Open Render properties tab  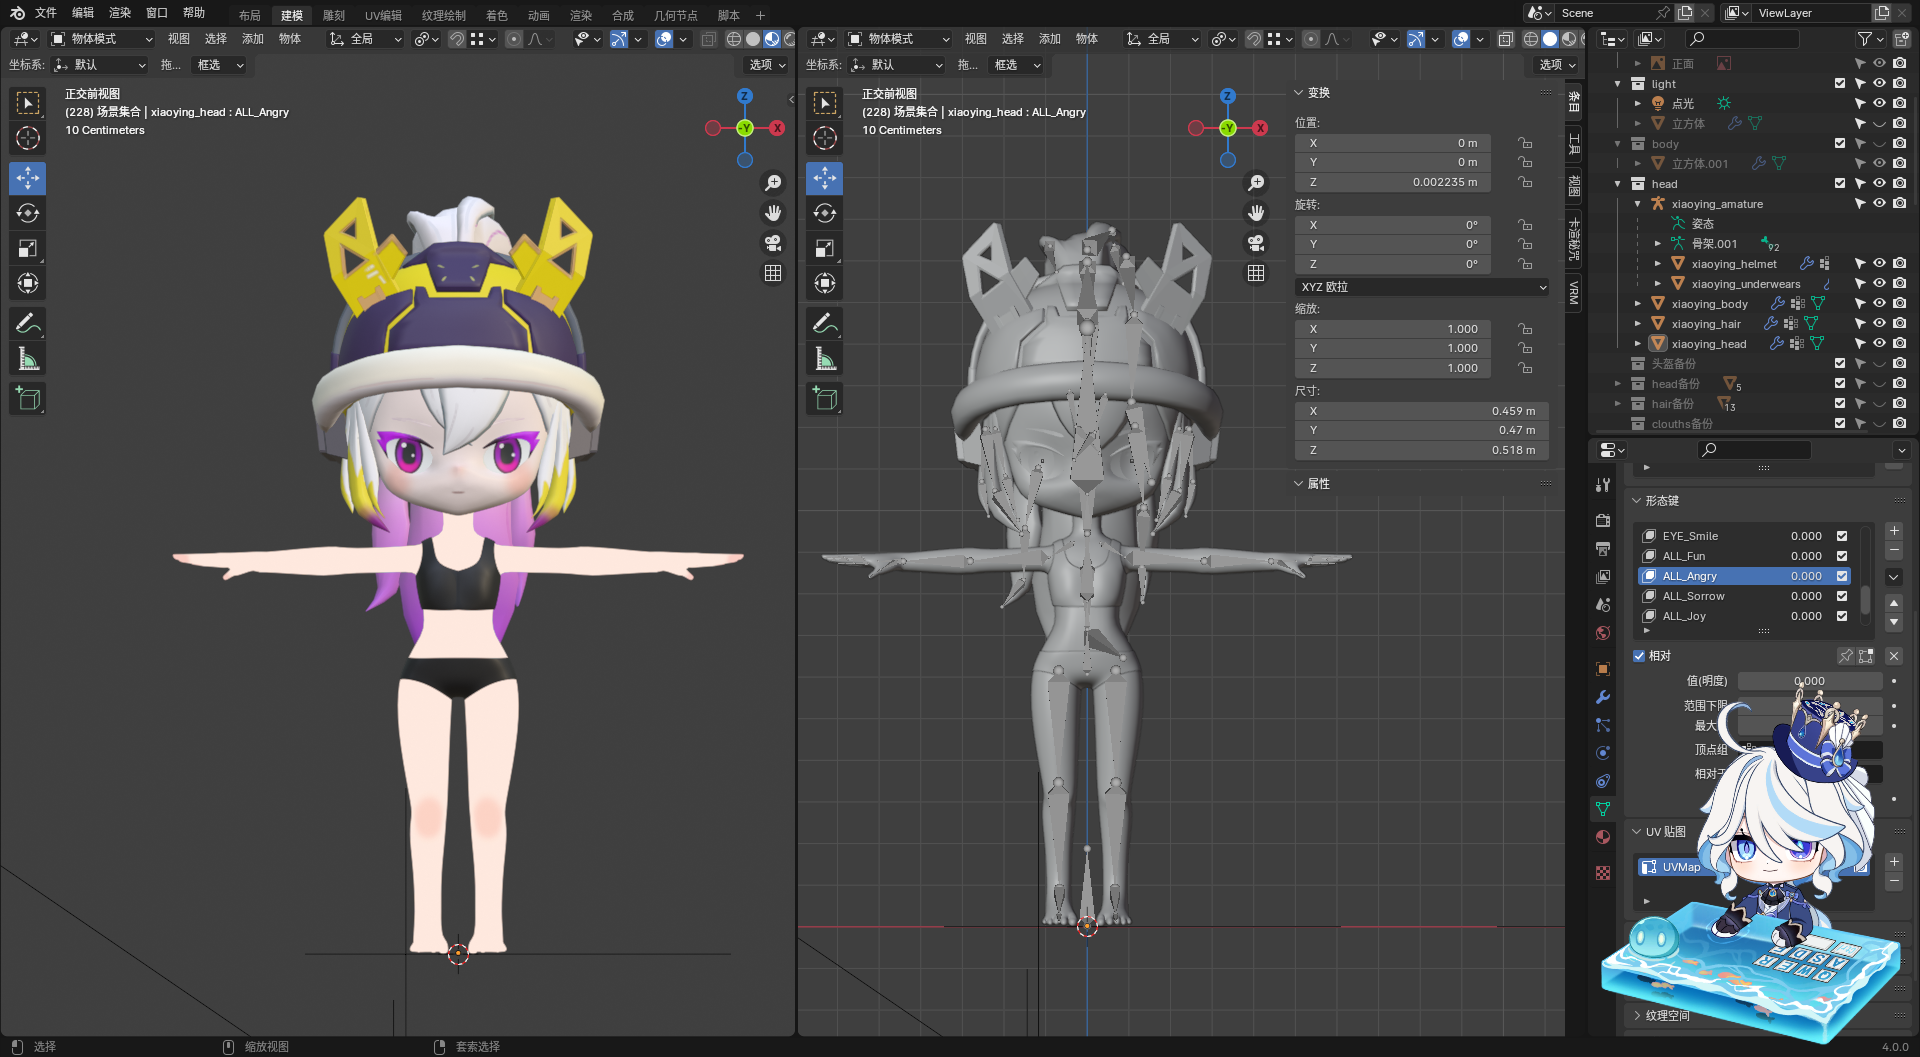pos(1603,520)
